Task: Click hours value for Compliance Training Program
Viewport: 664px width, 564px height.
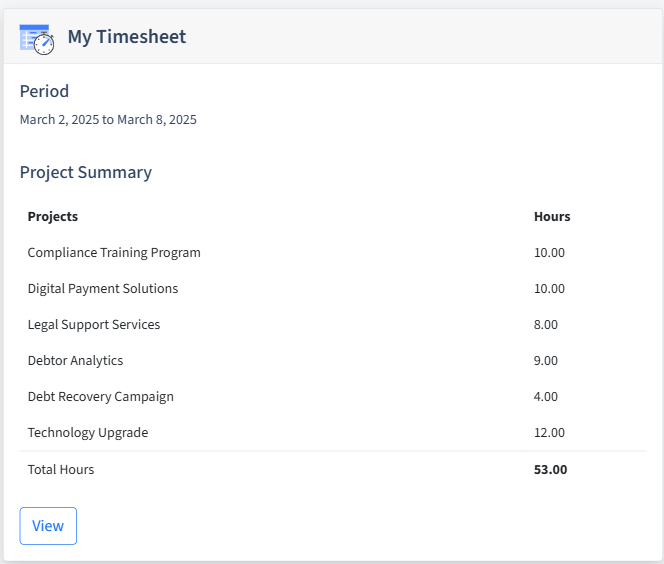Action: click(x=549, y=252)
